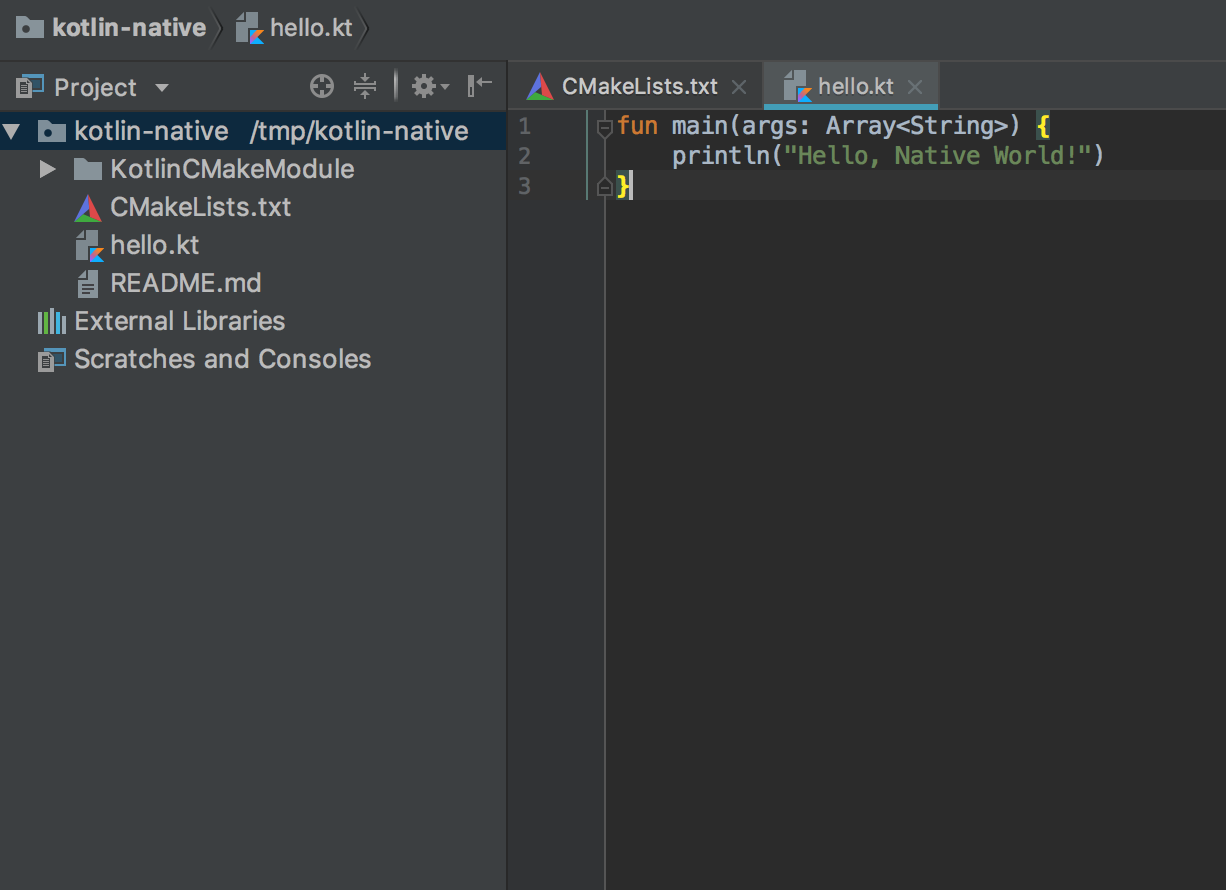Click the Collapse All icon in Project panel
Screen dimensions: 1226x890
(365, 87)
